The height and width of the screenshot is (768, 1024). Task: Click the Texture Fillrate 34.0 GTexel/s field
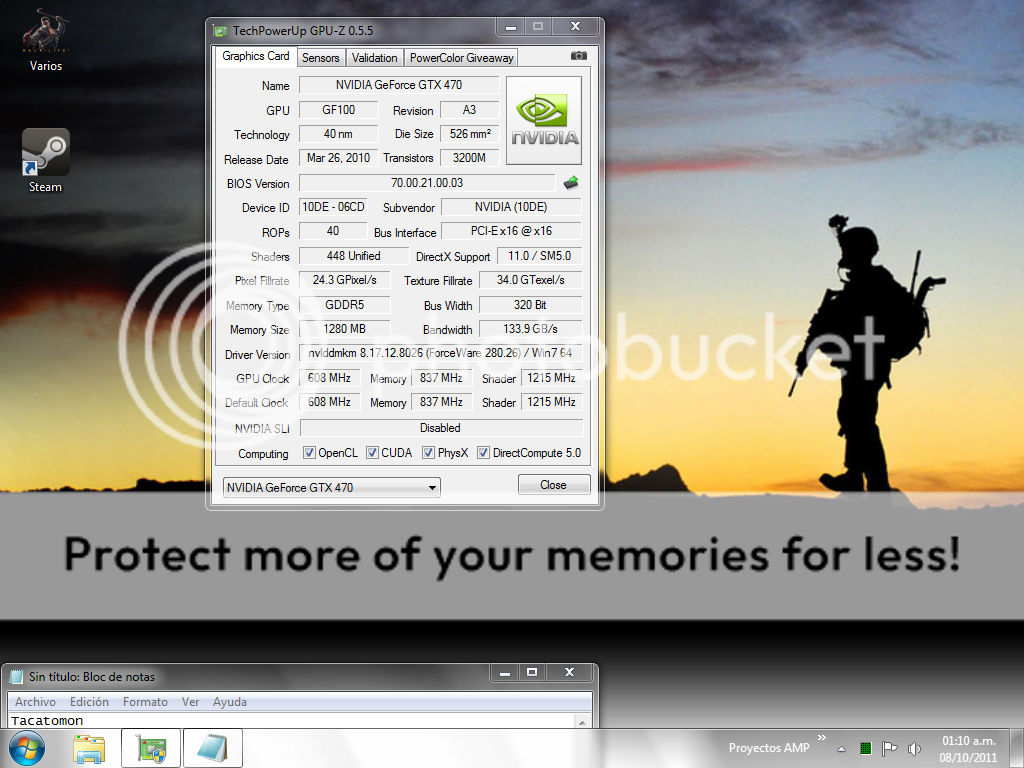coord(530,280)
